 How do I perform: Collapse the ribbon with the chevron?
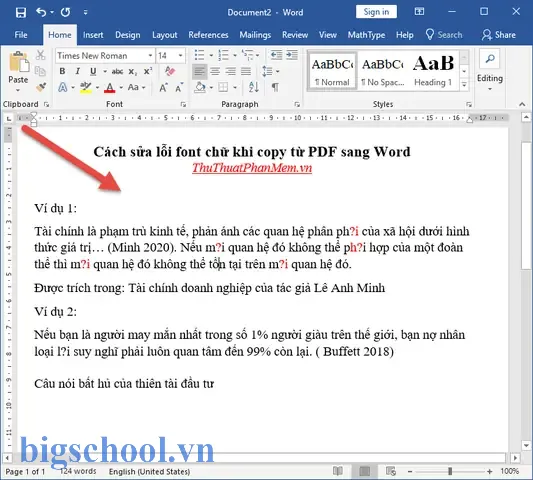(522, 104)
